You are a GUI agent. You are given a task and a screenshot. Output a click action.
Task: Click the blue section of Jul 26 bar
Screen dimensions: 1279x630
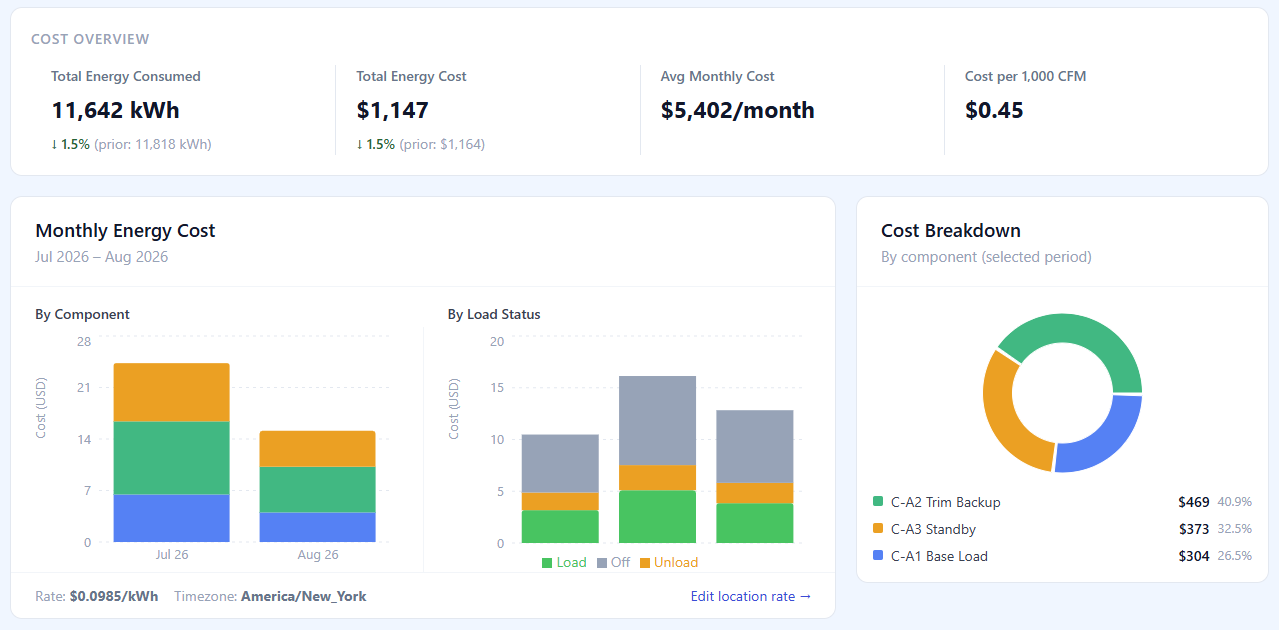point(172,518)
